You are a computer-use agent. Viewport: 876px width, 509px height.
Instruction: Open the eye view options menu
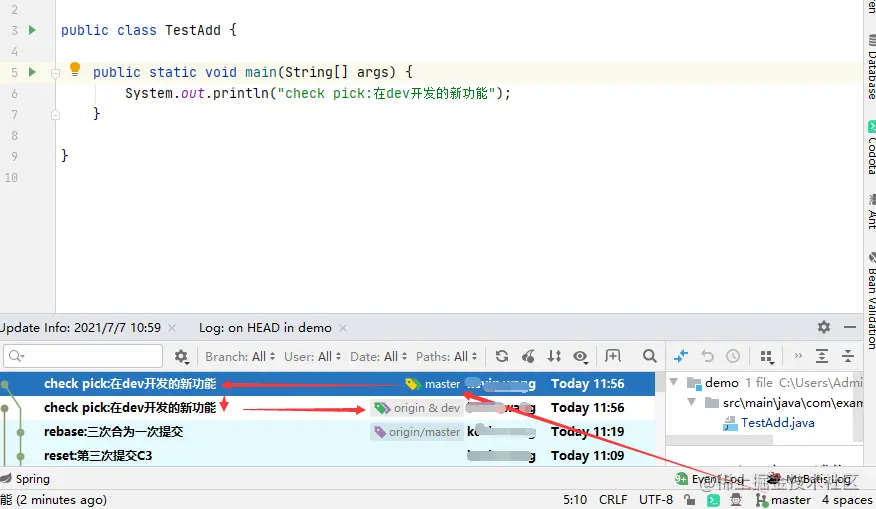click(580, 356)
